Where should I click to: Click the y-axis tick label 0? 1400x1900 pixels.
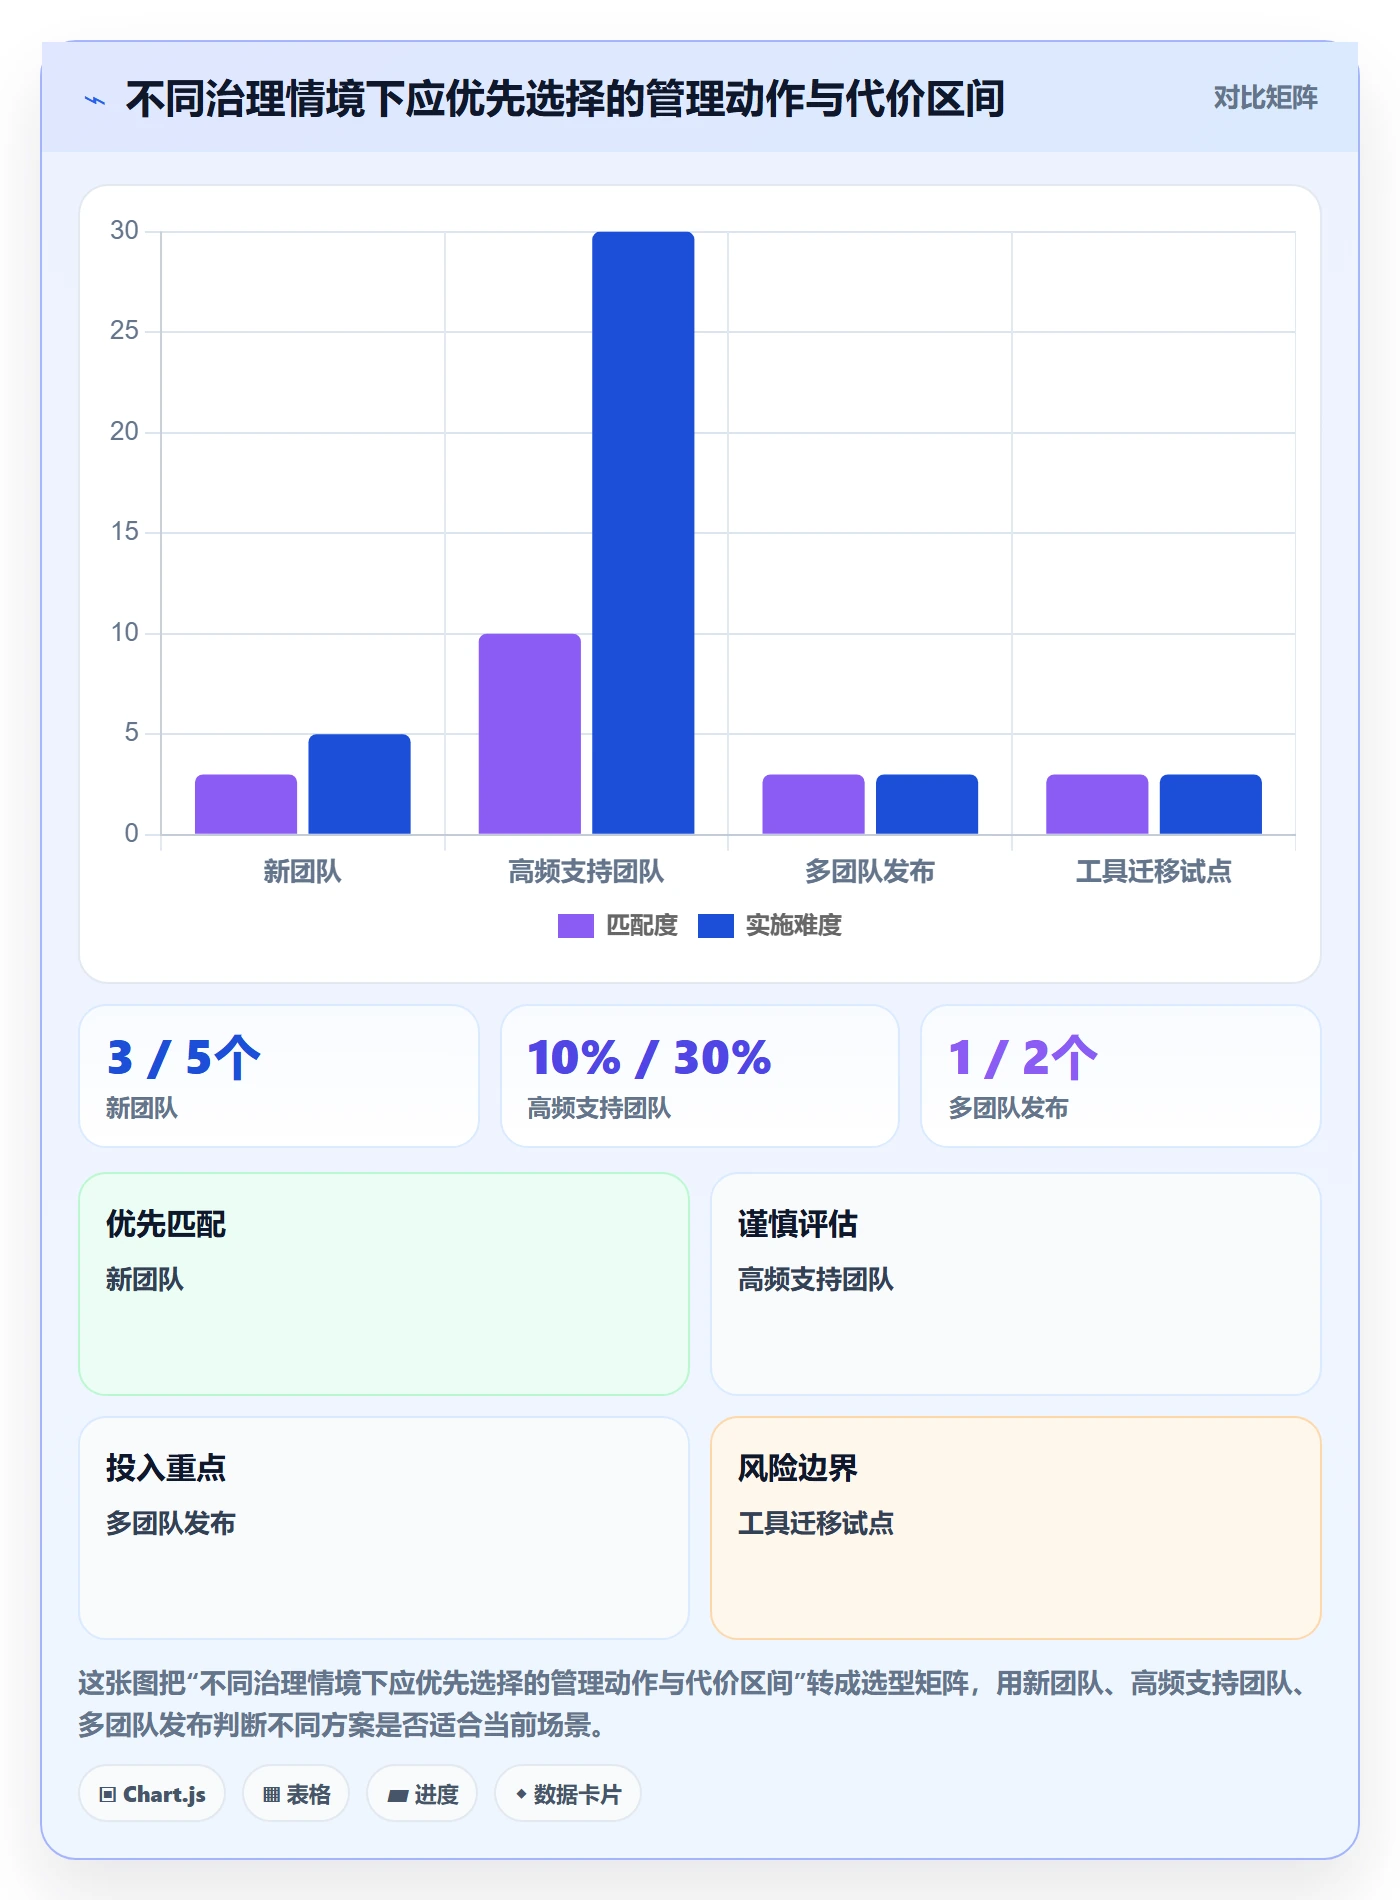pos(131,834)
